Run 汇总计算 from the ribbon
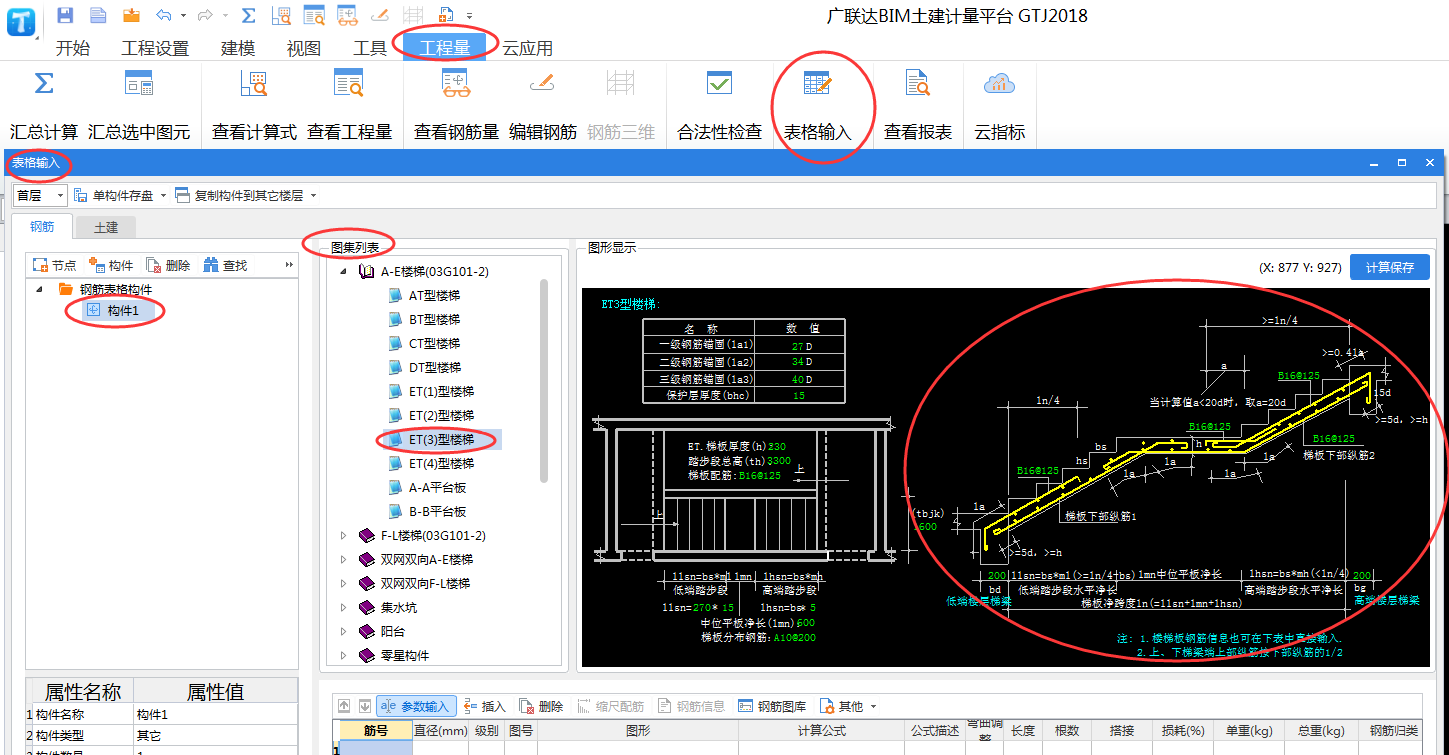The width and height of the screenshot is (1449, 755). click(44, 105)
